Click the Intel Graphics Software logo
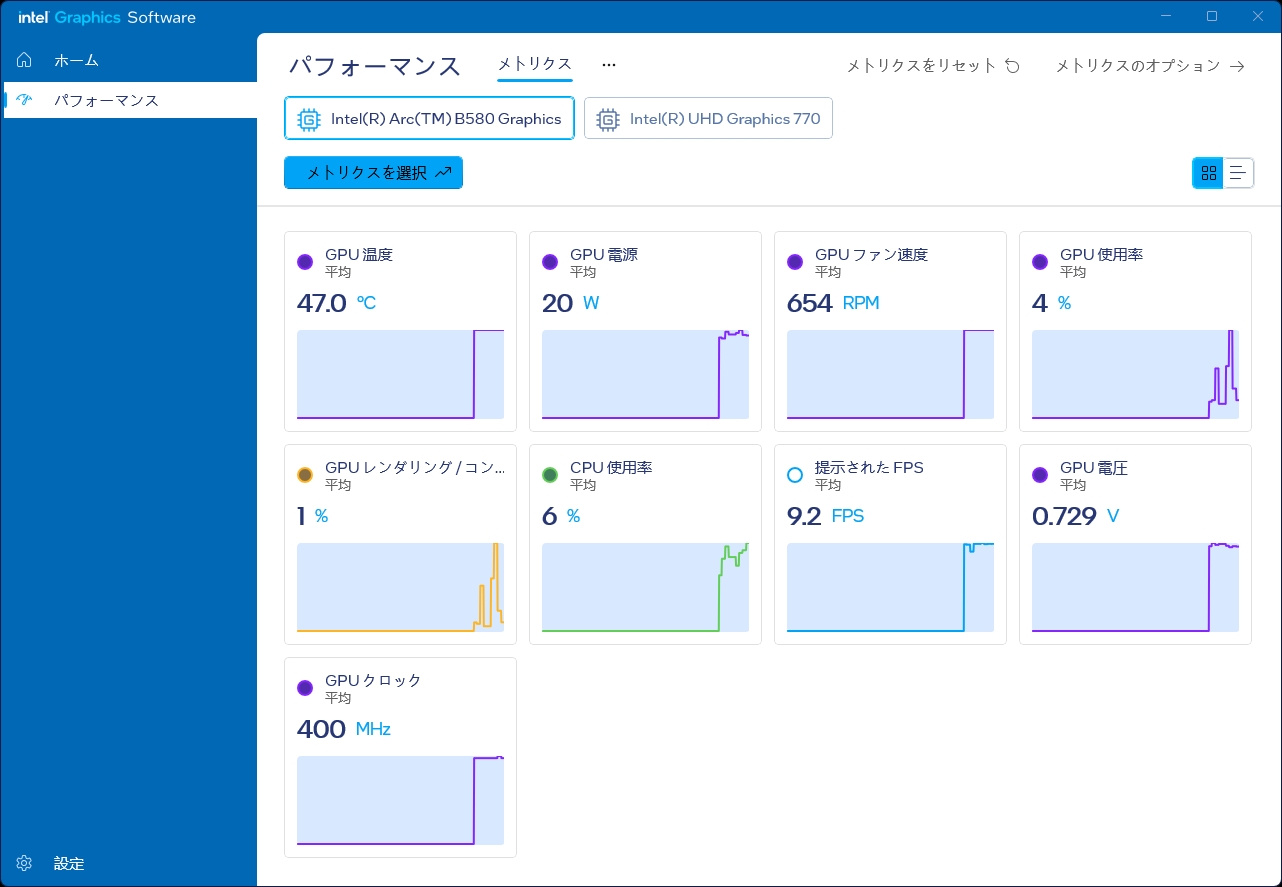Image resolution: width=1282 pixels, height=887 pixels. tap(107, 17)
